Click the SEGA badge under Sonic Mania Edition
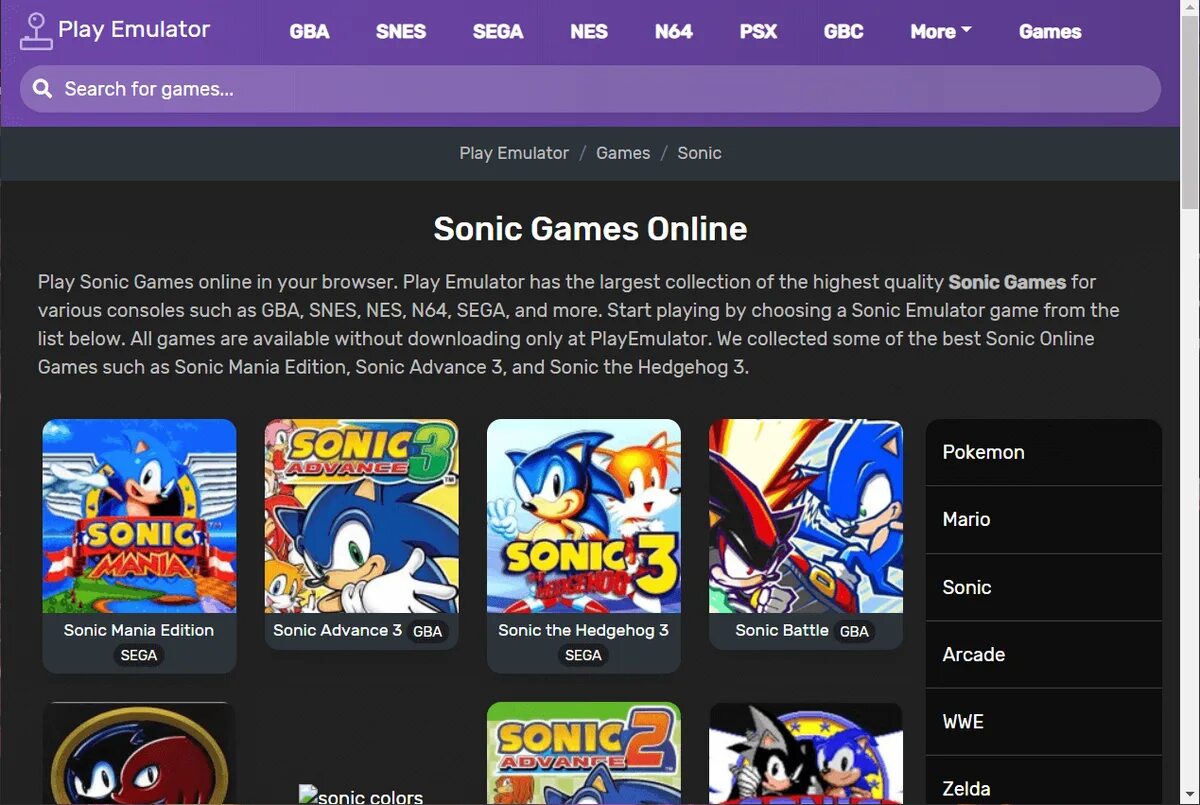This screenshot has width=1200, height=805. click(x=139, y=655)
